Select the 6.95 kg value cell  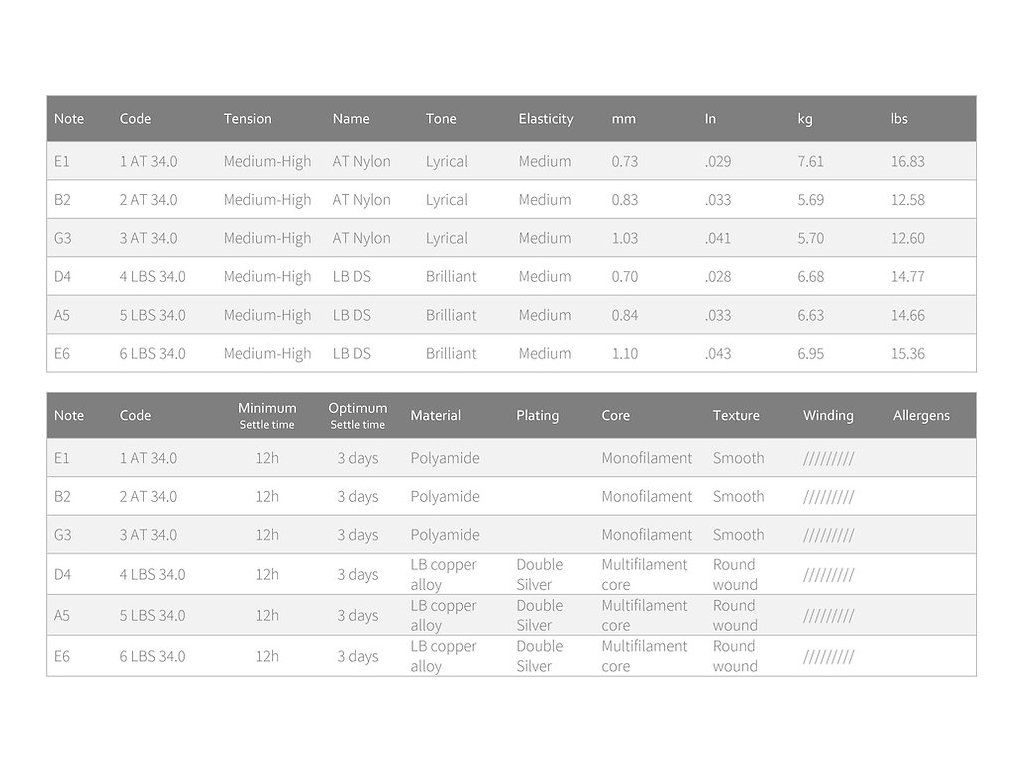[x=810, y=353]
